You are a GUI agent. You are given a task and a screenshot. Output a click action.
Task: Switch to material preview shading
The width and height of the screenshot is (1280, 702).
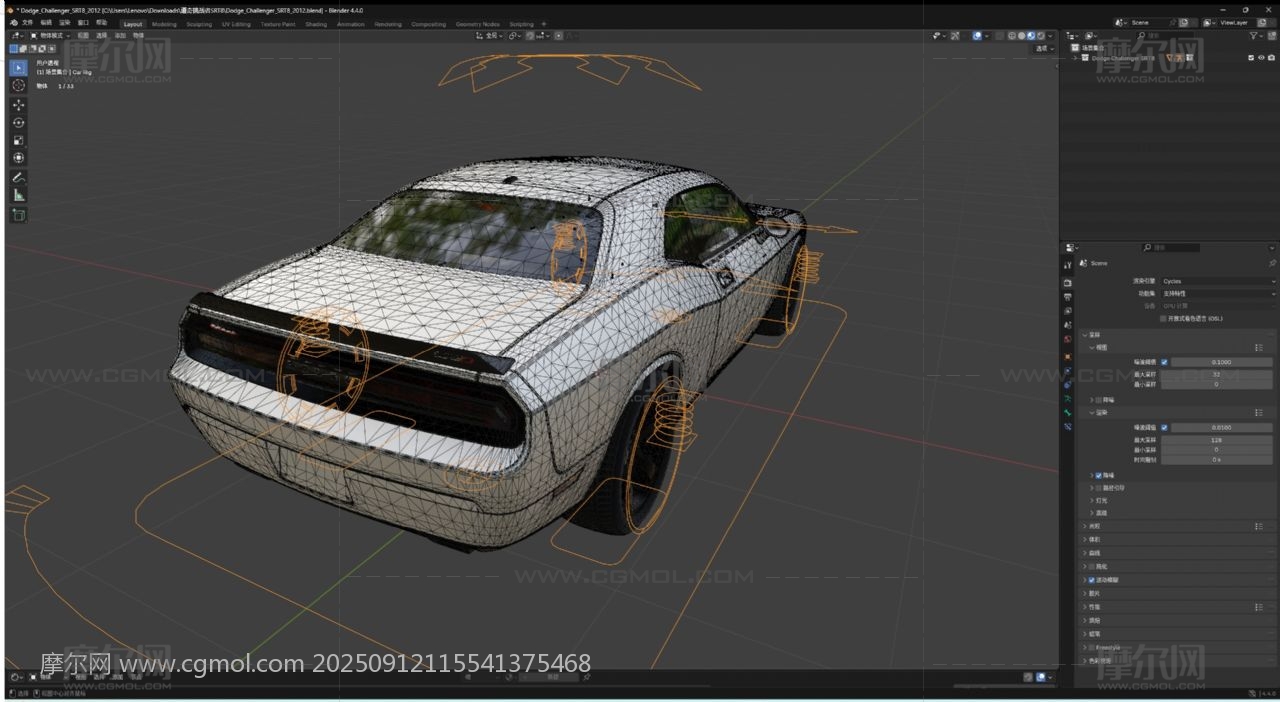point(1032,36)
